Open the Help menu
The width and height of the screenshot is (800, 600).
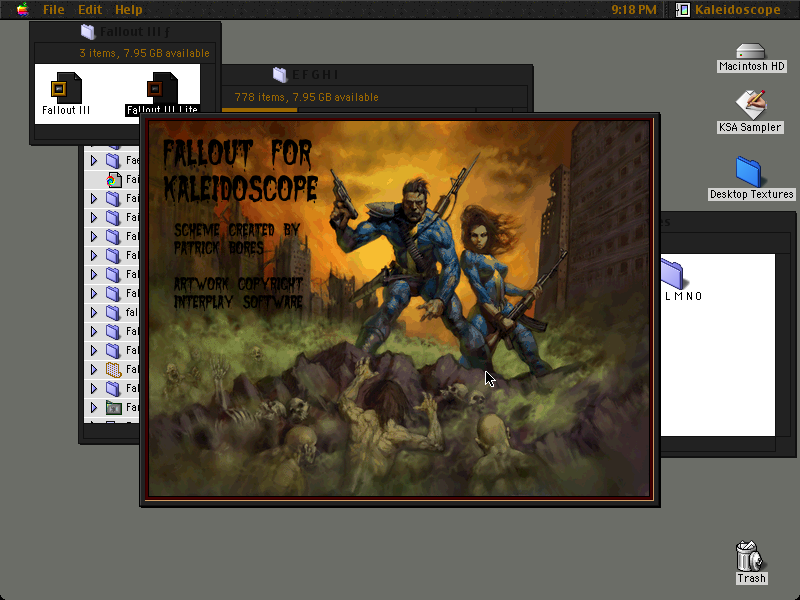(129, 10)
